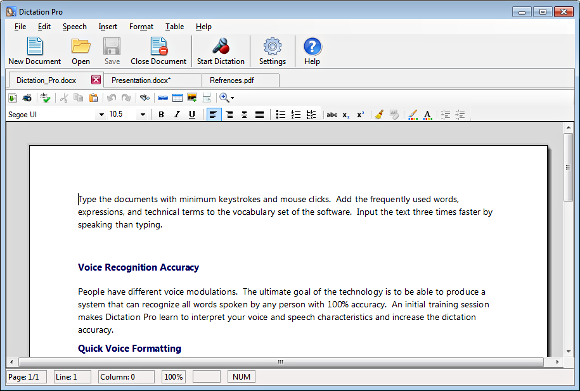The image size is (580, 391).
Task: Switch to the Presentation.docx tab
Action: pos(153,80)
